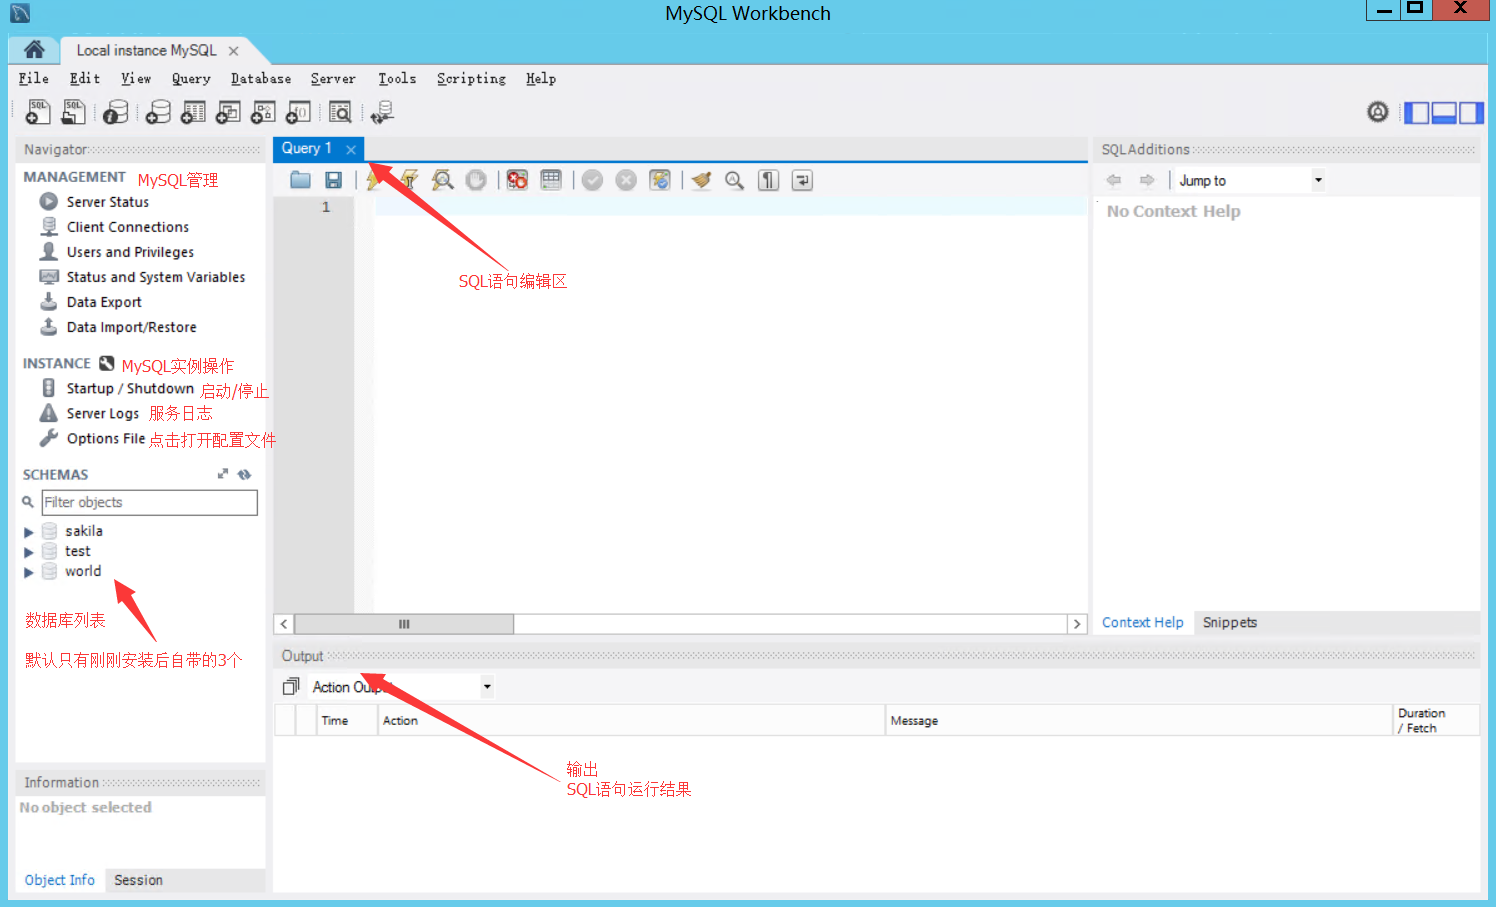Open Workbench preferences gear icon

coord(1378,112)
